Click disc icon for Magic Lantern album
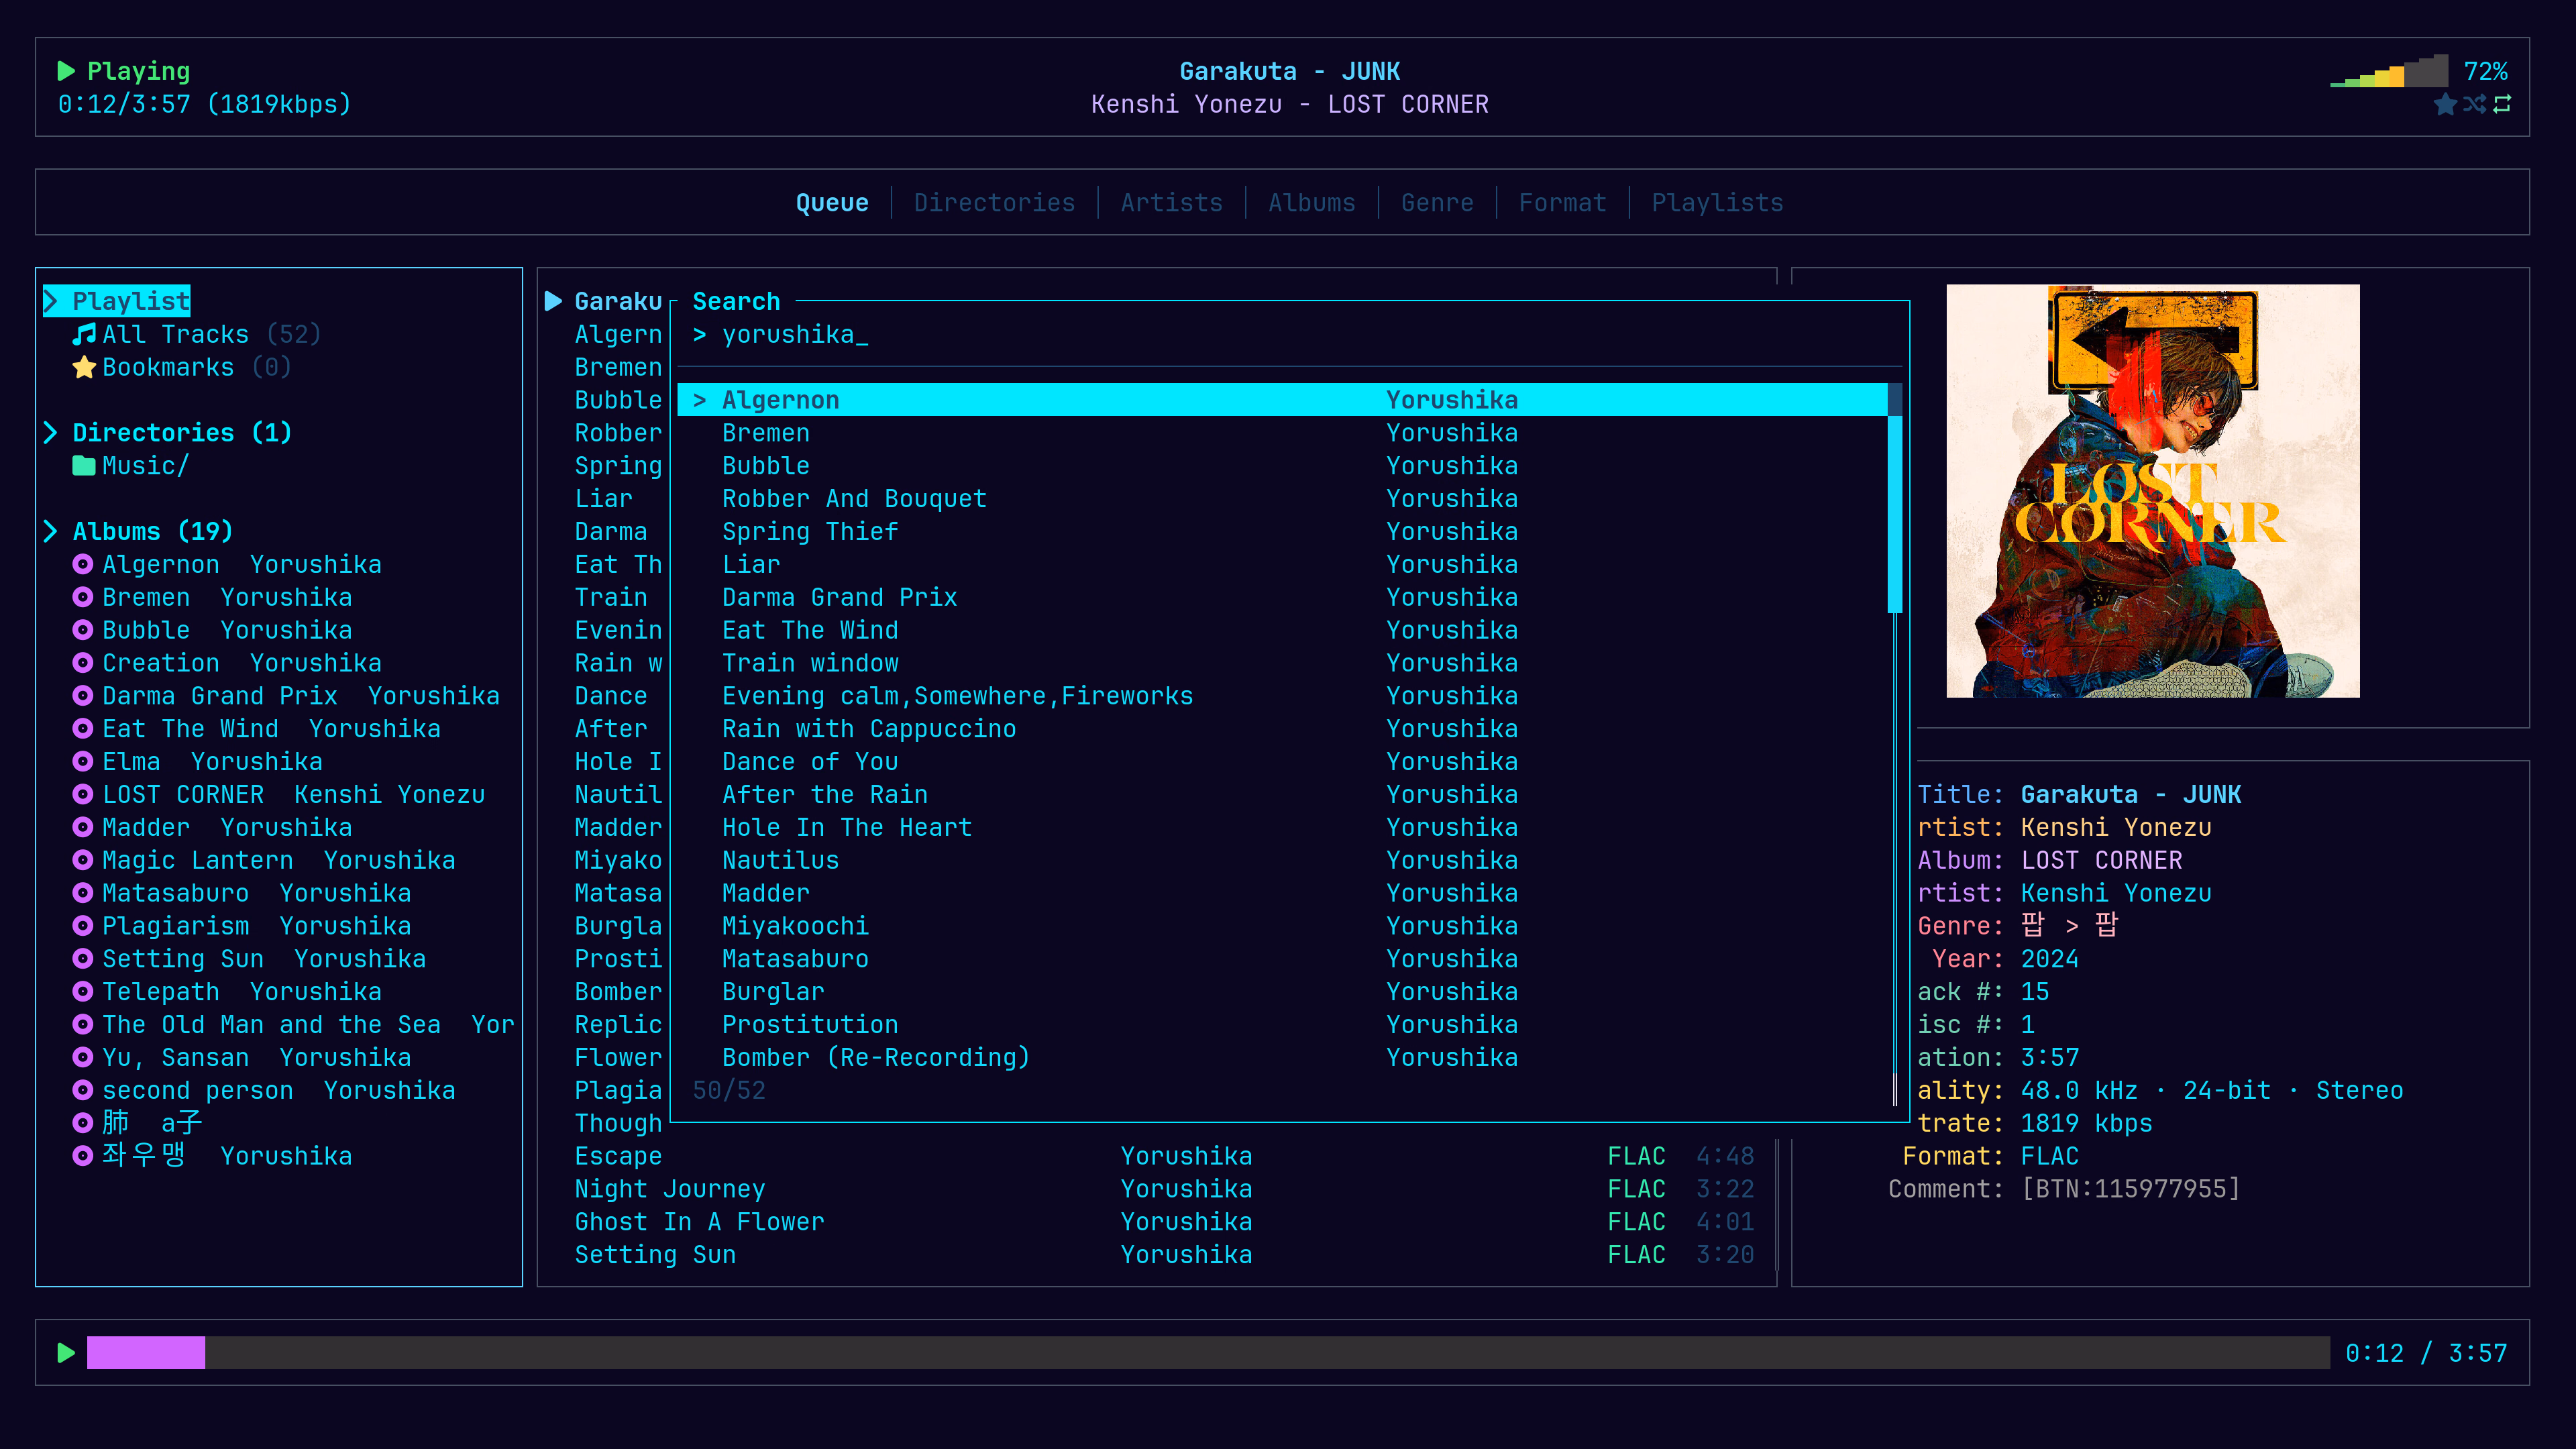Image resolution: width=2576 pixels, height=1449 pixels. tap(83, 860)
